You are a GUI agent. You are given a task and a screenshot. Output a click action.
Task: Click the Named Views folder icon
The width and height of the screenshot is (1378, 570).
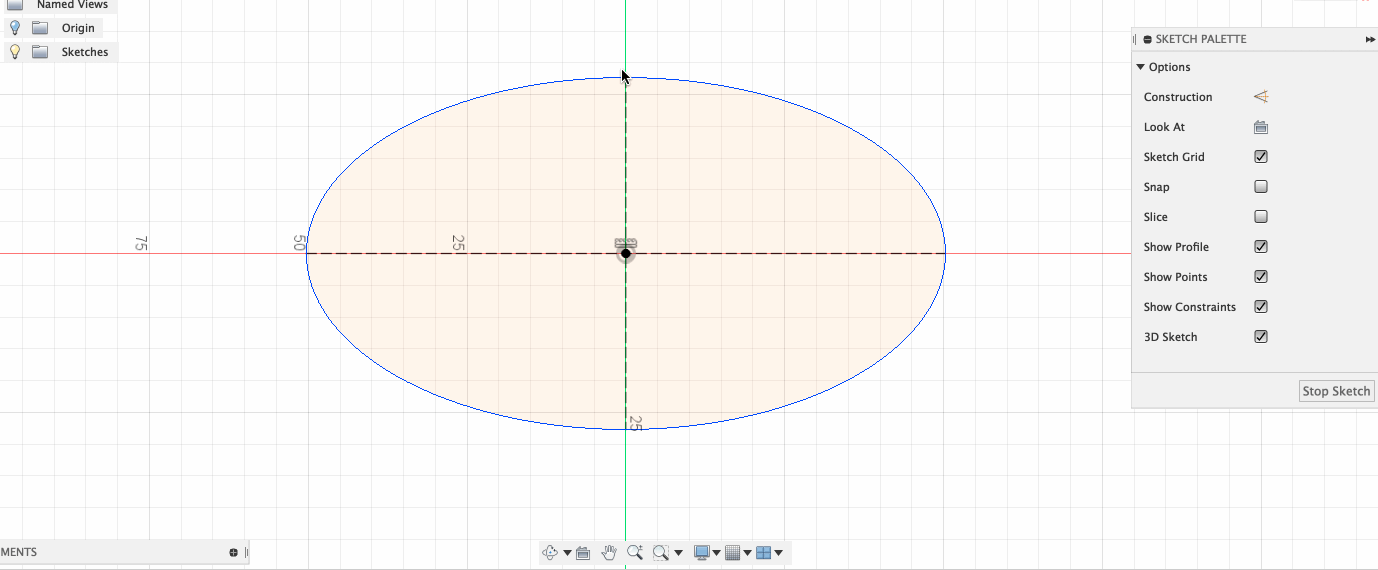(x=15, y=5)
